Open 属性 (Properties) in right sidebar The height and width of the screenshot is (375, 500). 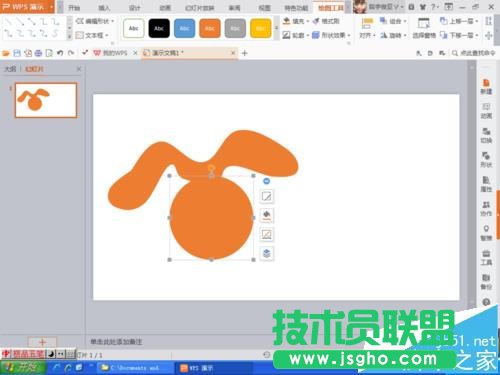pos(486,184)
